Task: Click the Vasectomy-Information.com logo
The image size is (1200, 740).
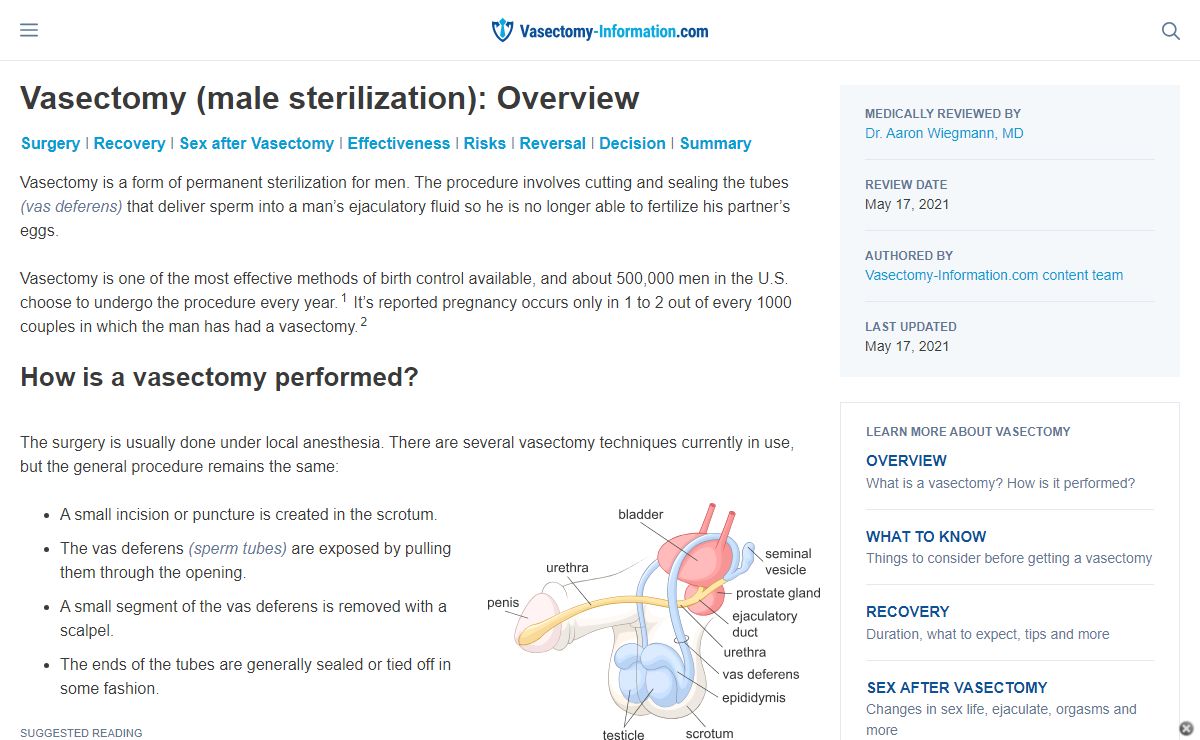Action: [600, 31]
